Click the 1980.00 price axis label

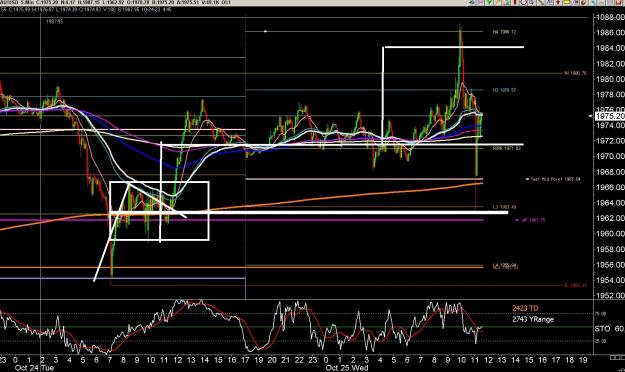click(610, 79)
